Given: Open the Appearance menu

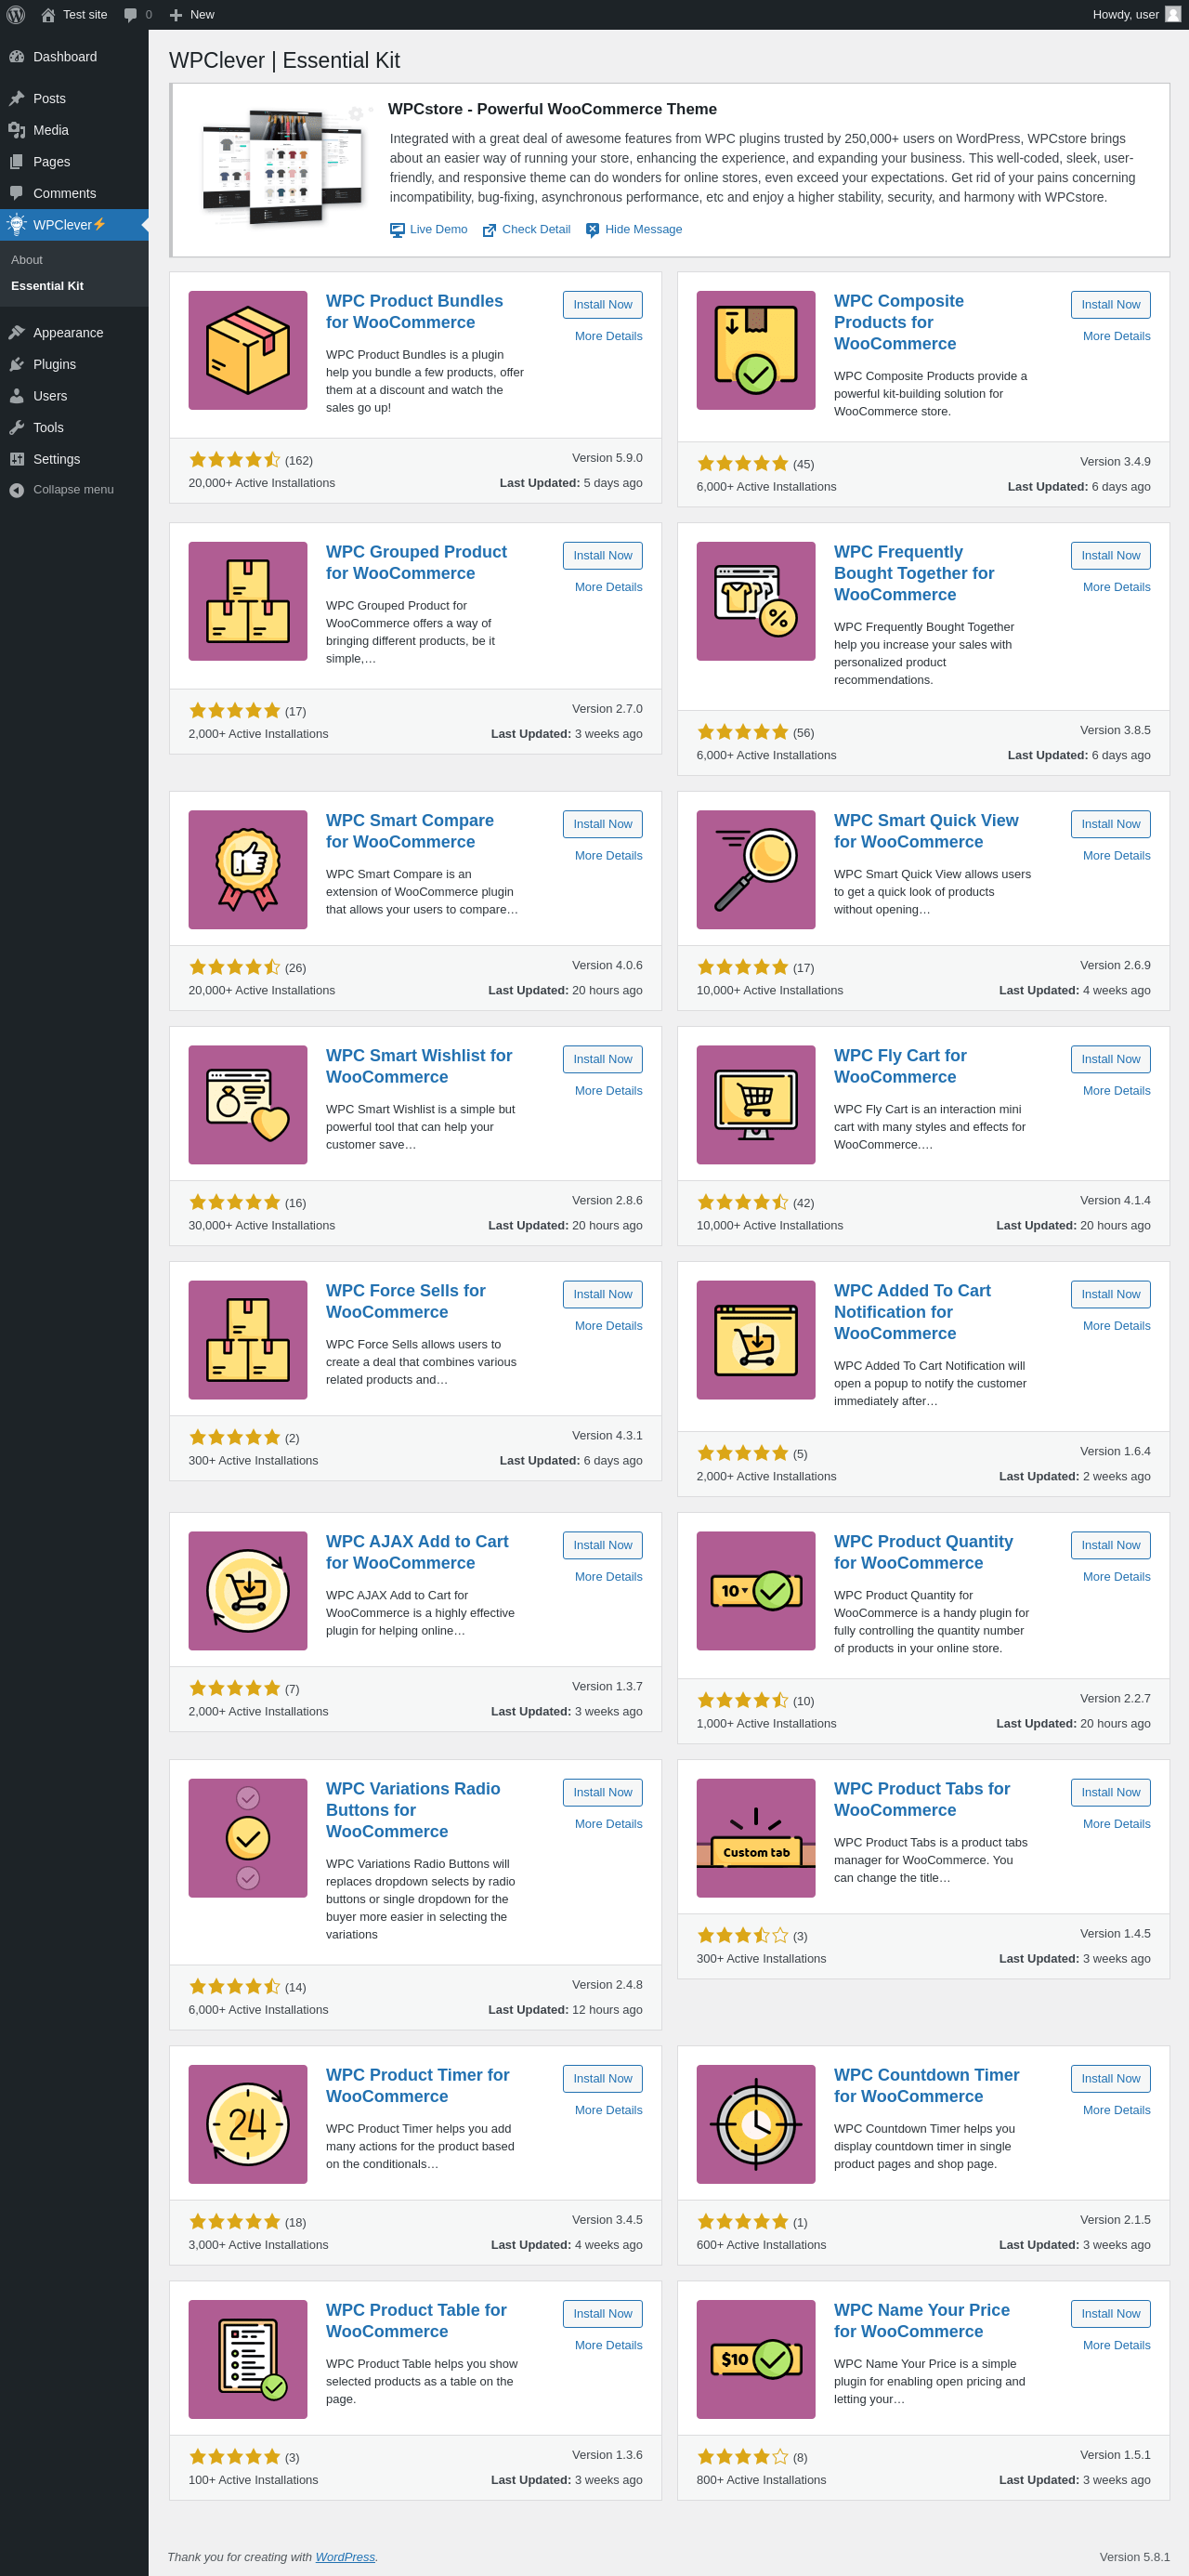Looking at the screenshot, I should tap(74, 332).
